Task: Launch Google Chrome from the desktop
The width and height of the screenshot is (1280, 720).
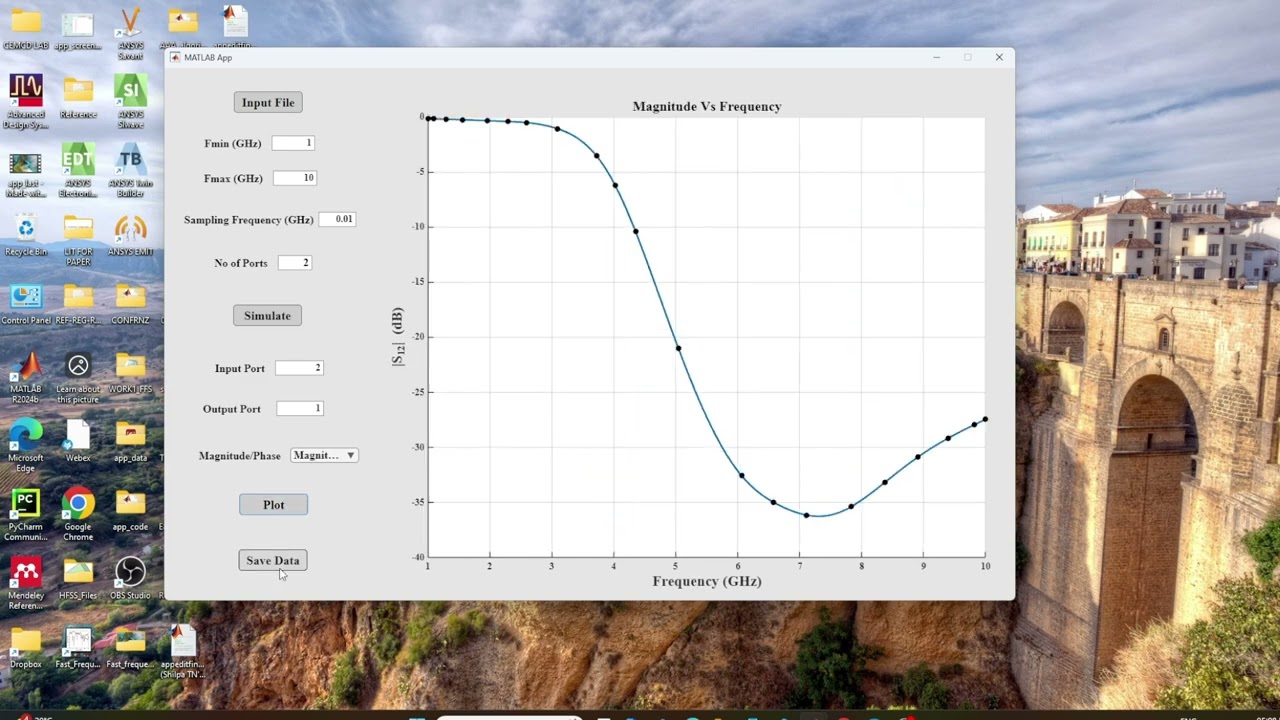Action: pyautogui.click(x=78, y=514)
